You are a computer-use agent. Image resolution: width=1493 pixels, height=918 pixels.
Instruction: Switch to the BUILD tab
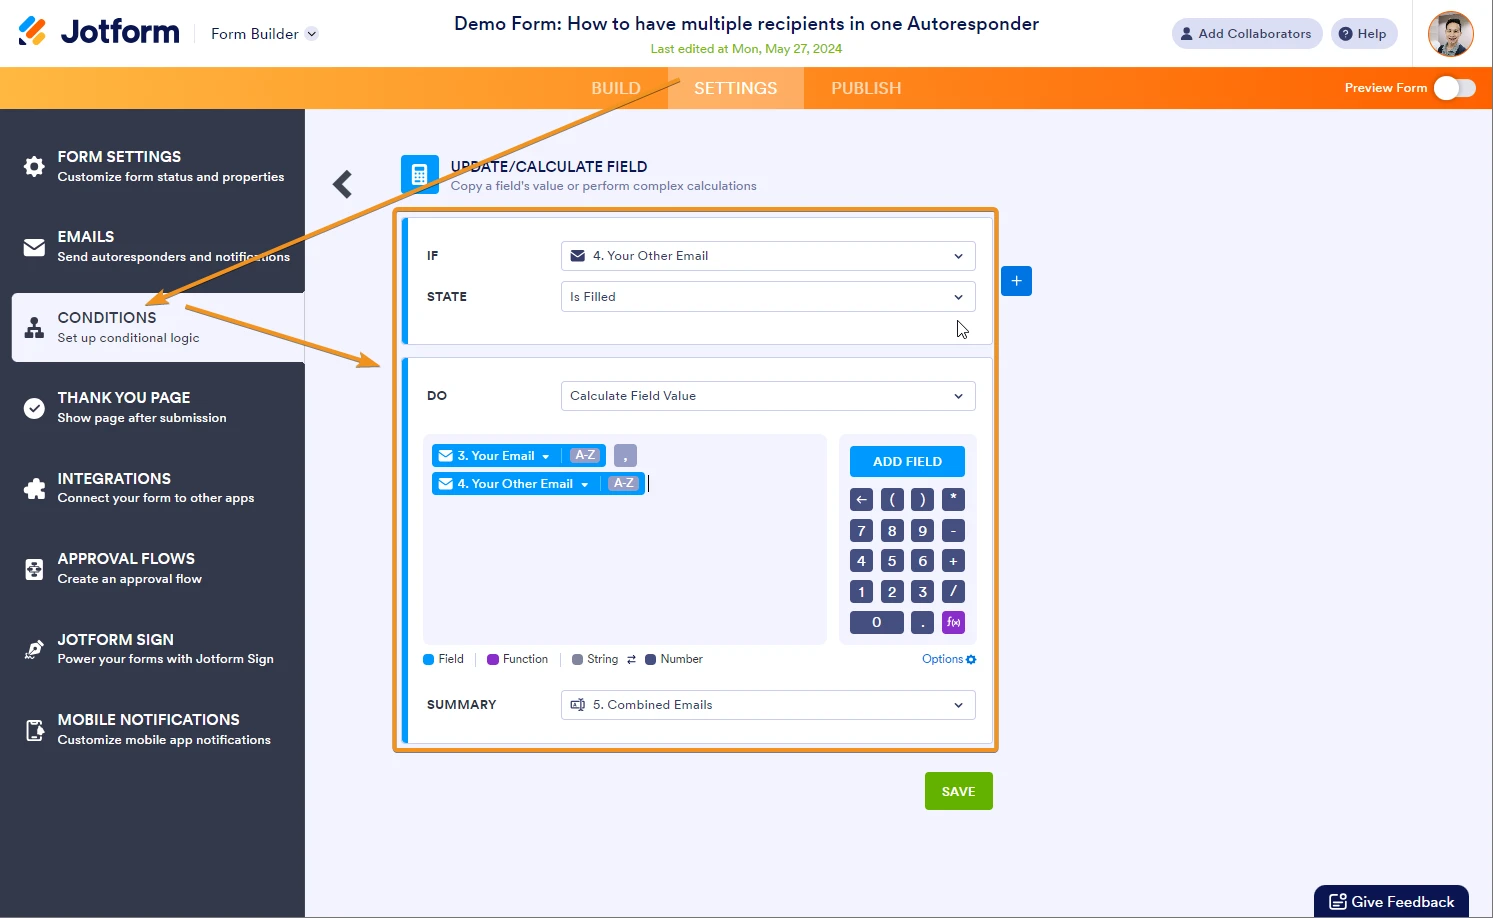(615, 88)
